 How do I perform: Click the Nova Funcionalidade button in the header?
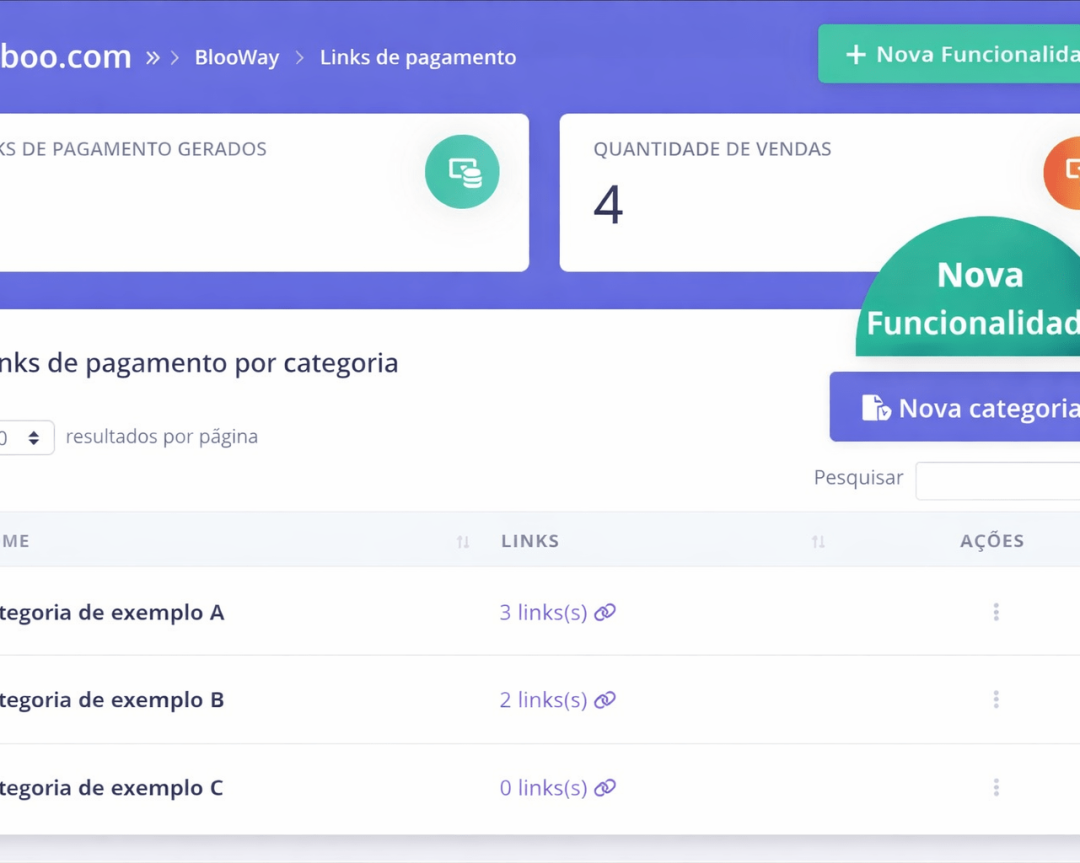960,53
